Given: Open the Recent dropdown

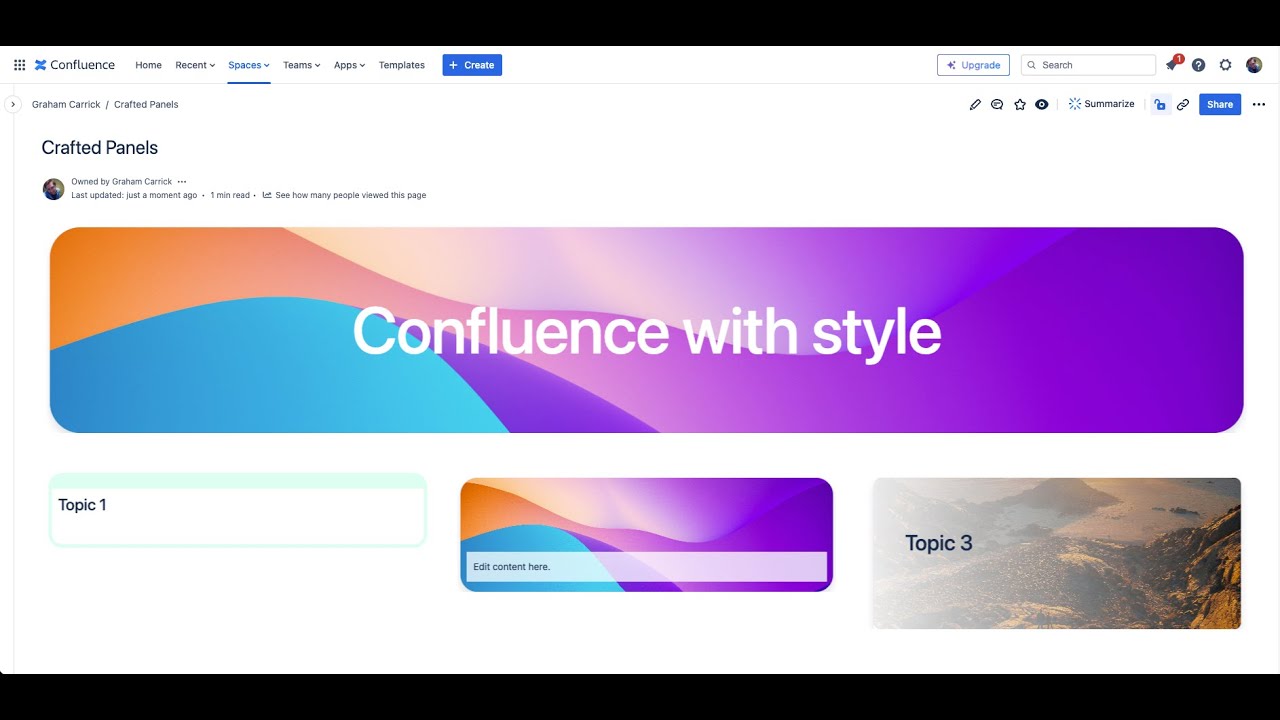Looking at the screenshot, I should (x=195, y=65).
